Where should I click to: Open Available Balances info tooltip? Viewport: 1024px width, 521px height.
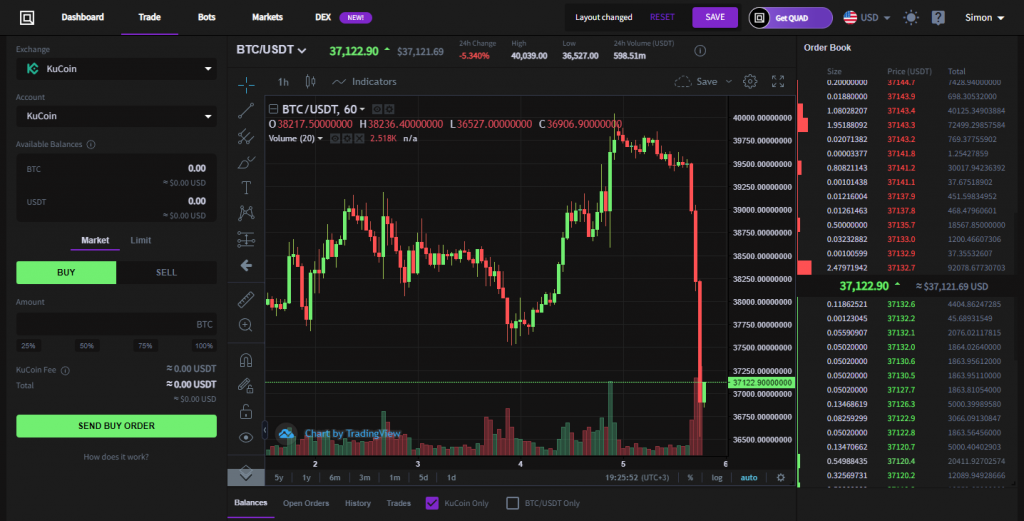91,144
